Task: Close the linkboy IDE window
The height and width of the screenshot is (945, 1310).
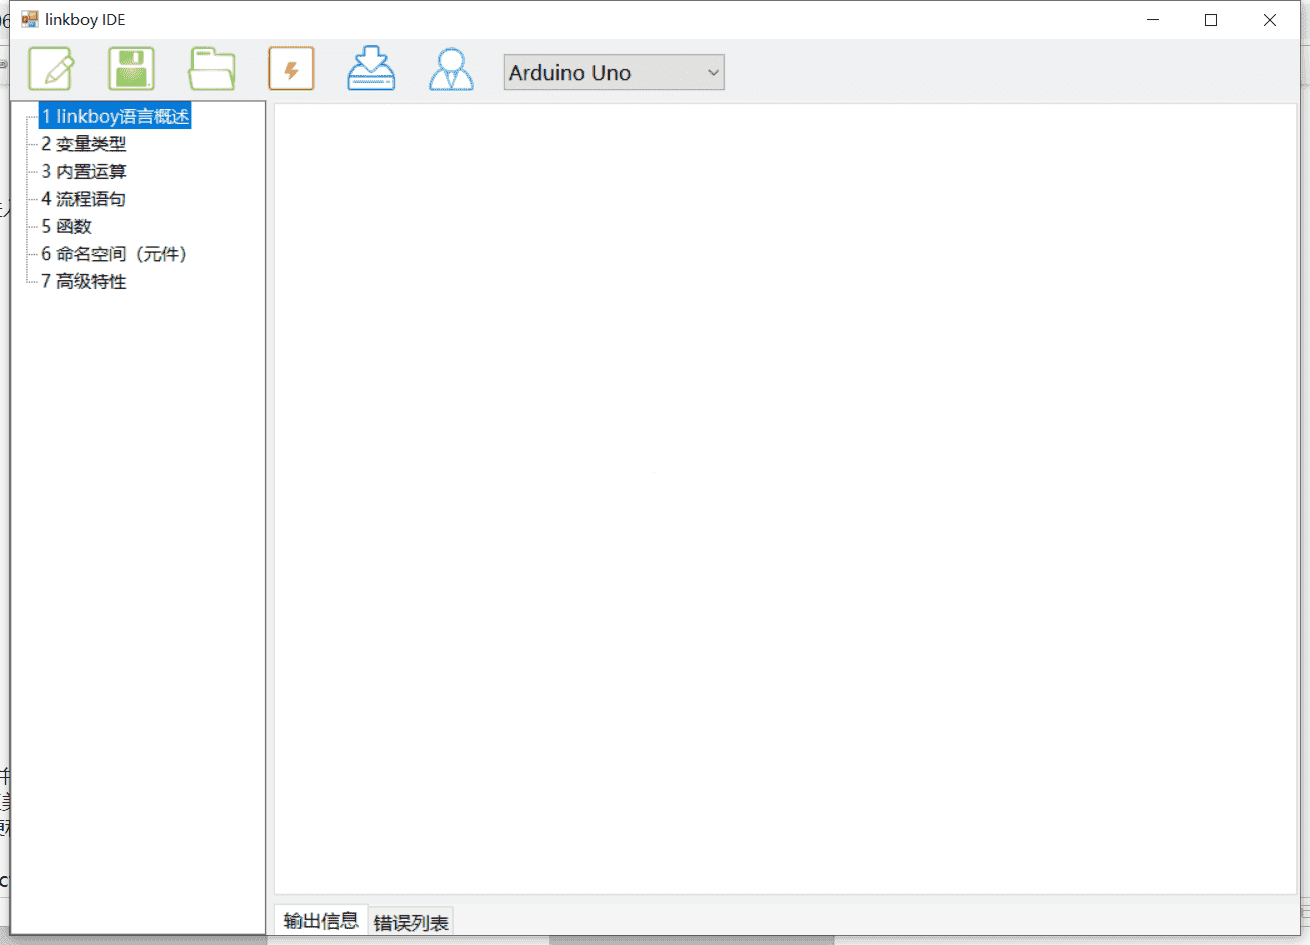Action: [1269, 20]
